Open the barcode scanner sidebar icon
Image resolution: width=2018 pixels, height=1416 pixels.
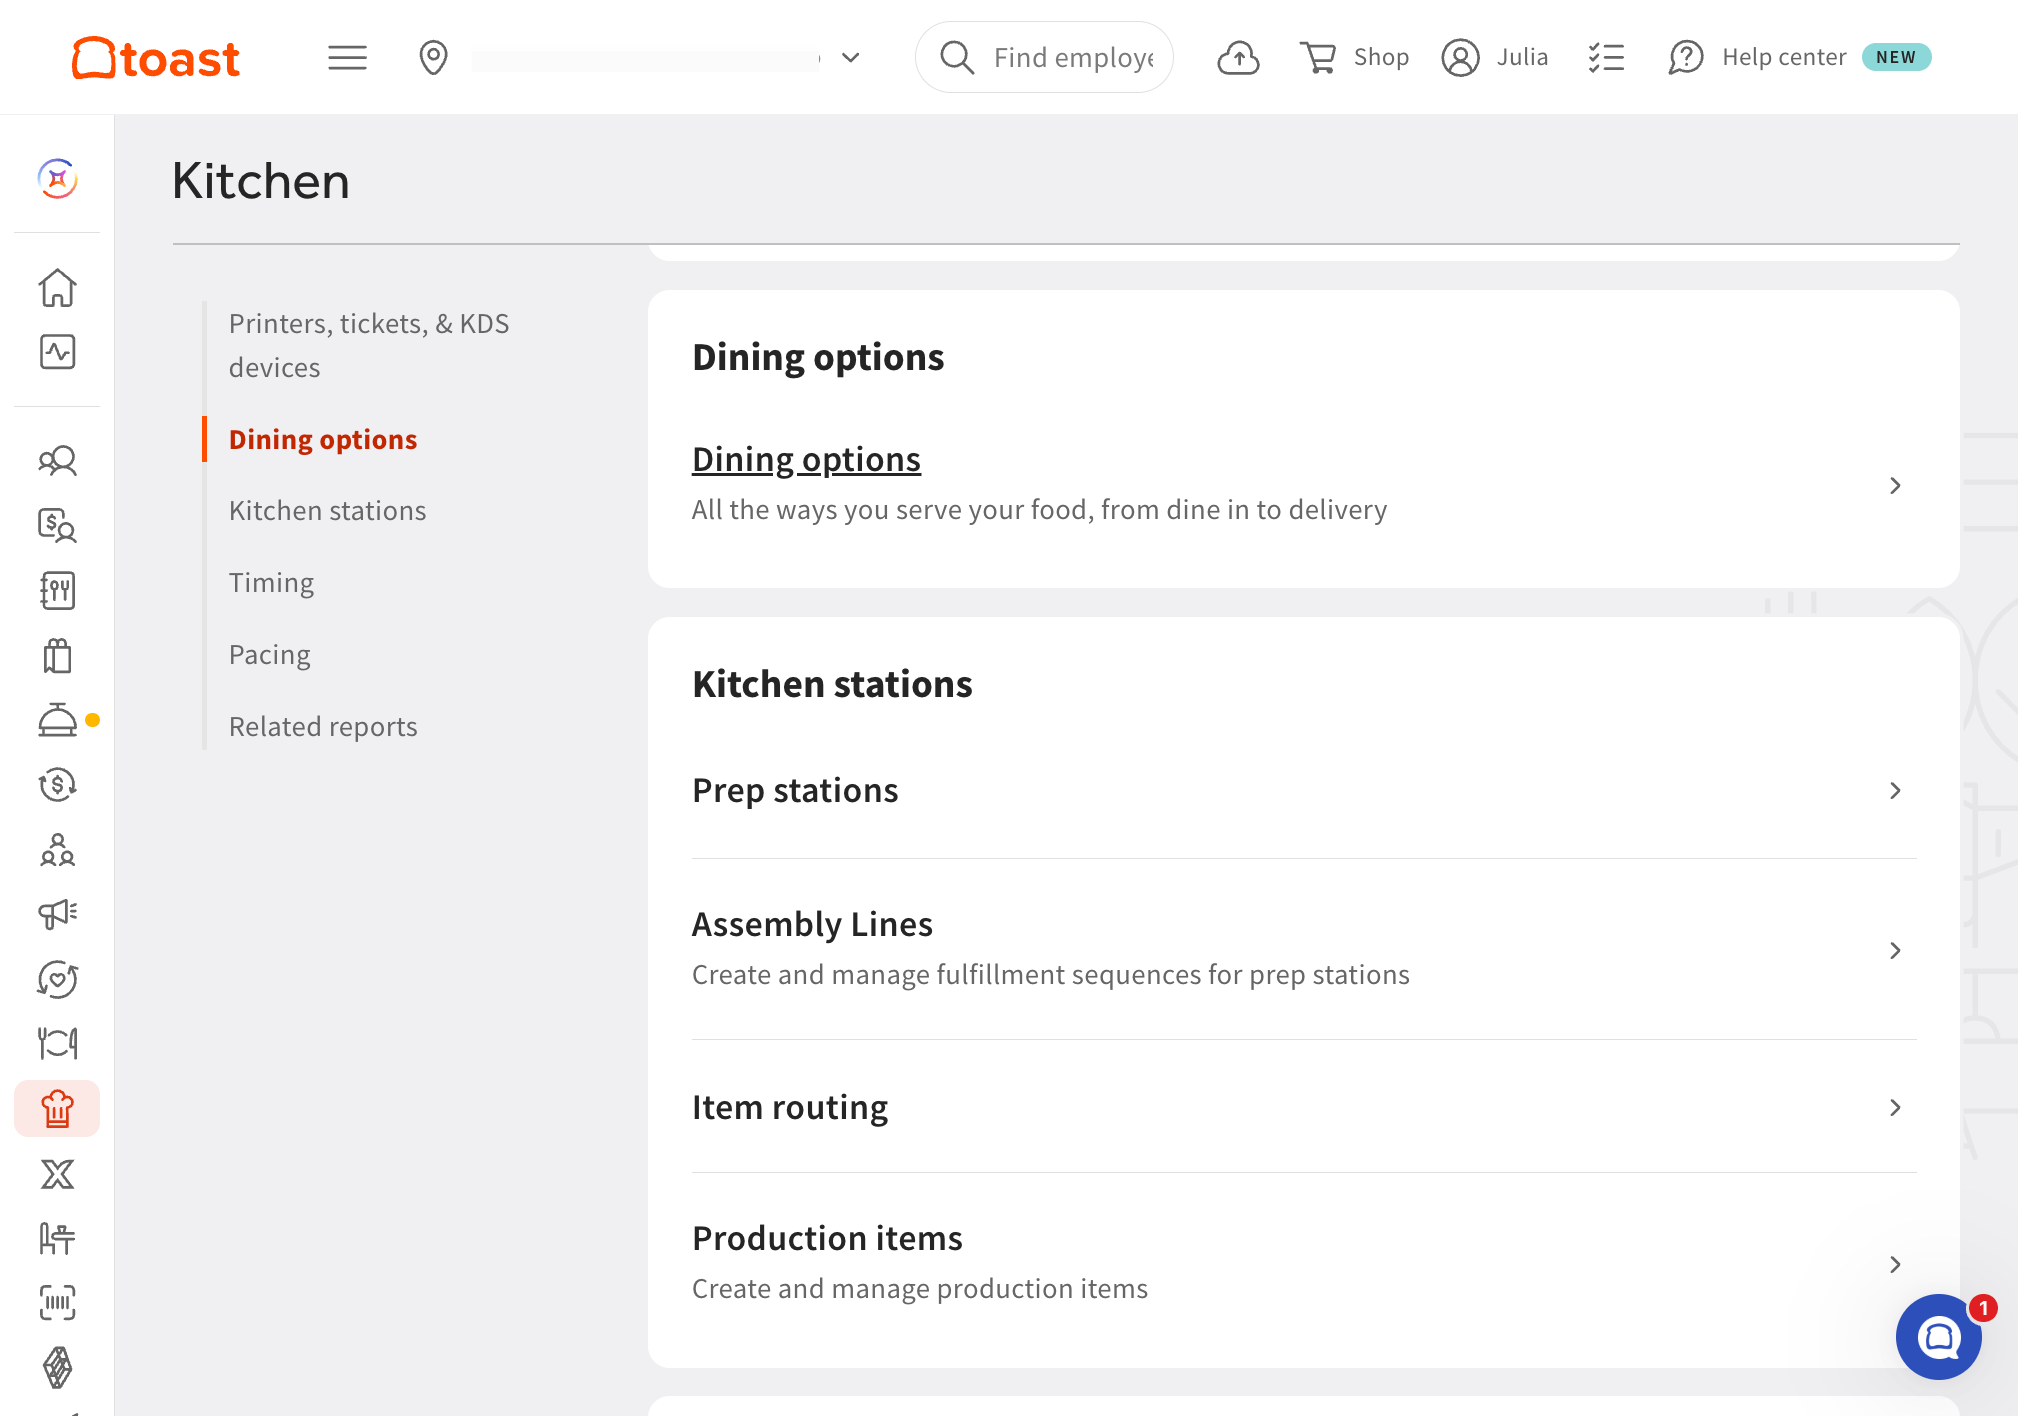58,1303
